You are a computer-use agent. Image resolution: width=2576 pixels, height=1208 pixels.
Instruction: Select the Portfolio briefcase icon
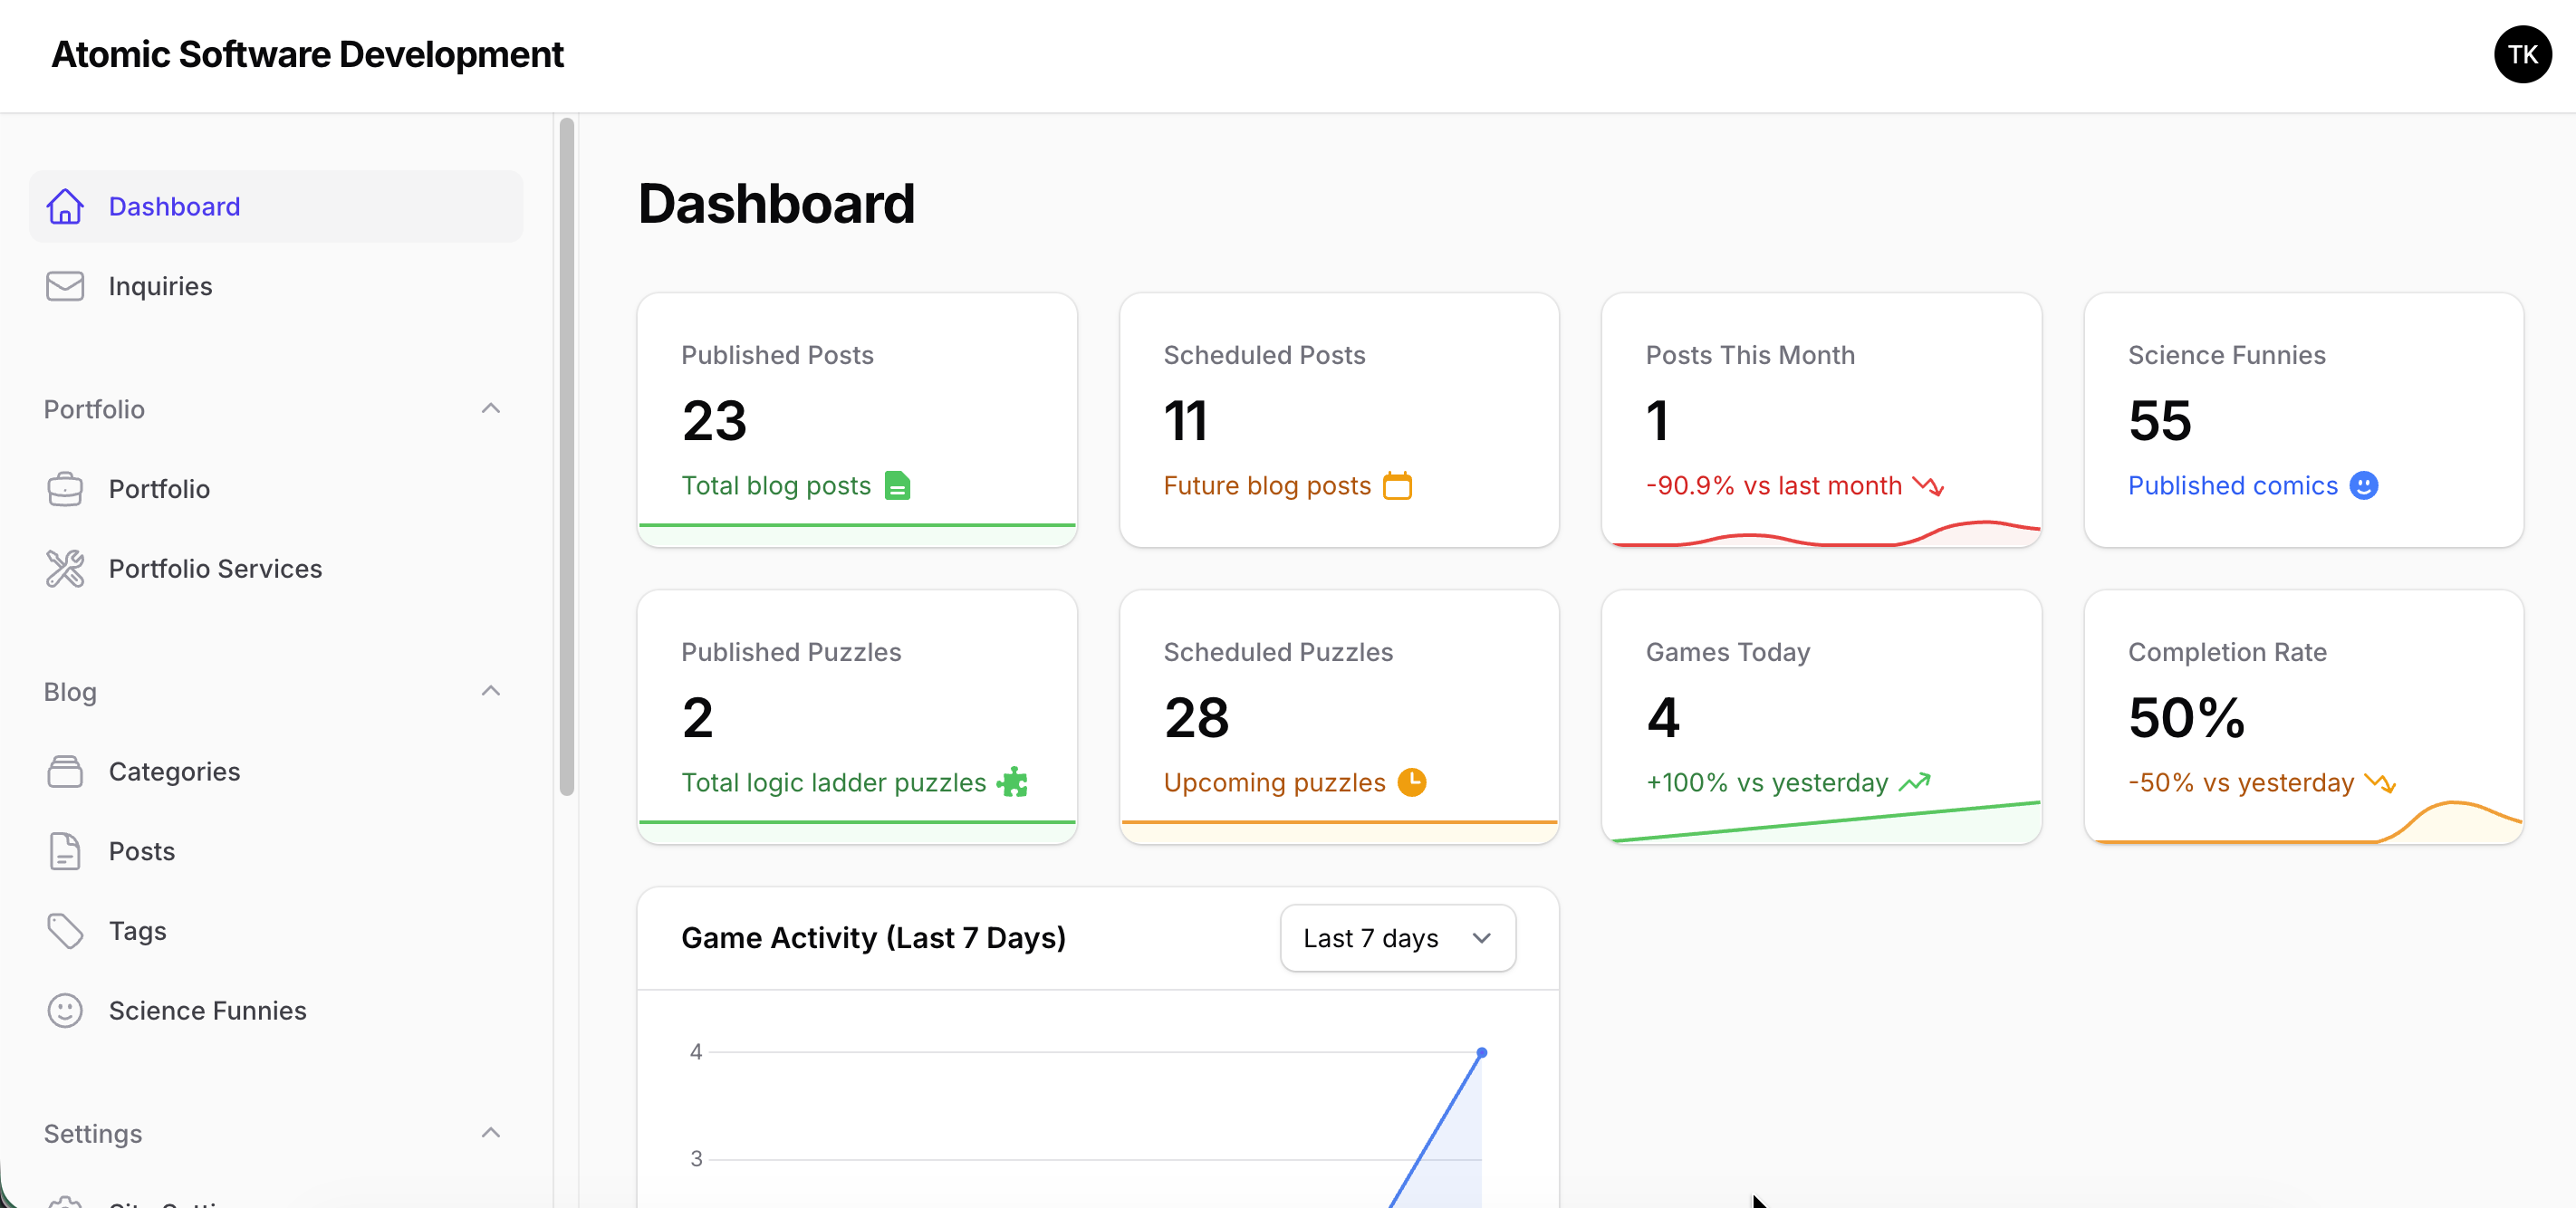tap(64, 489)
